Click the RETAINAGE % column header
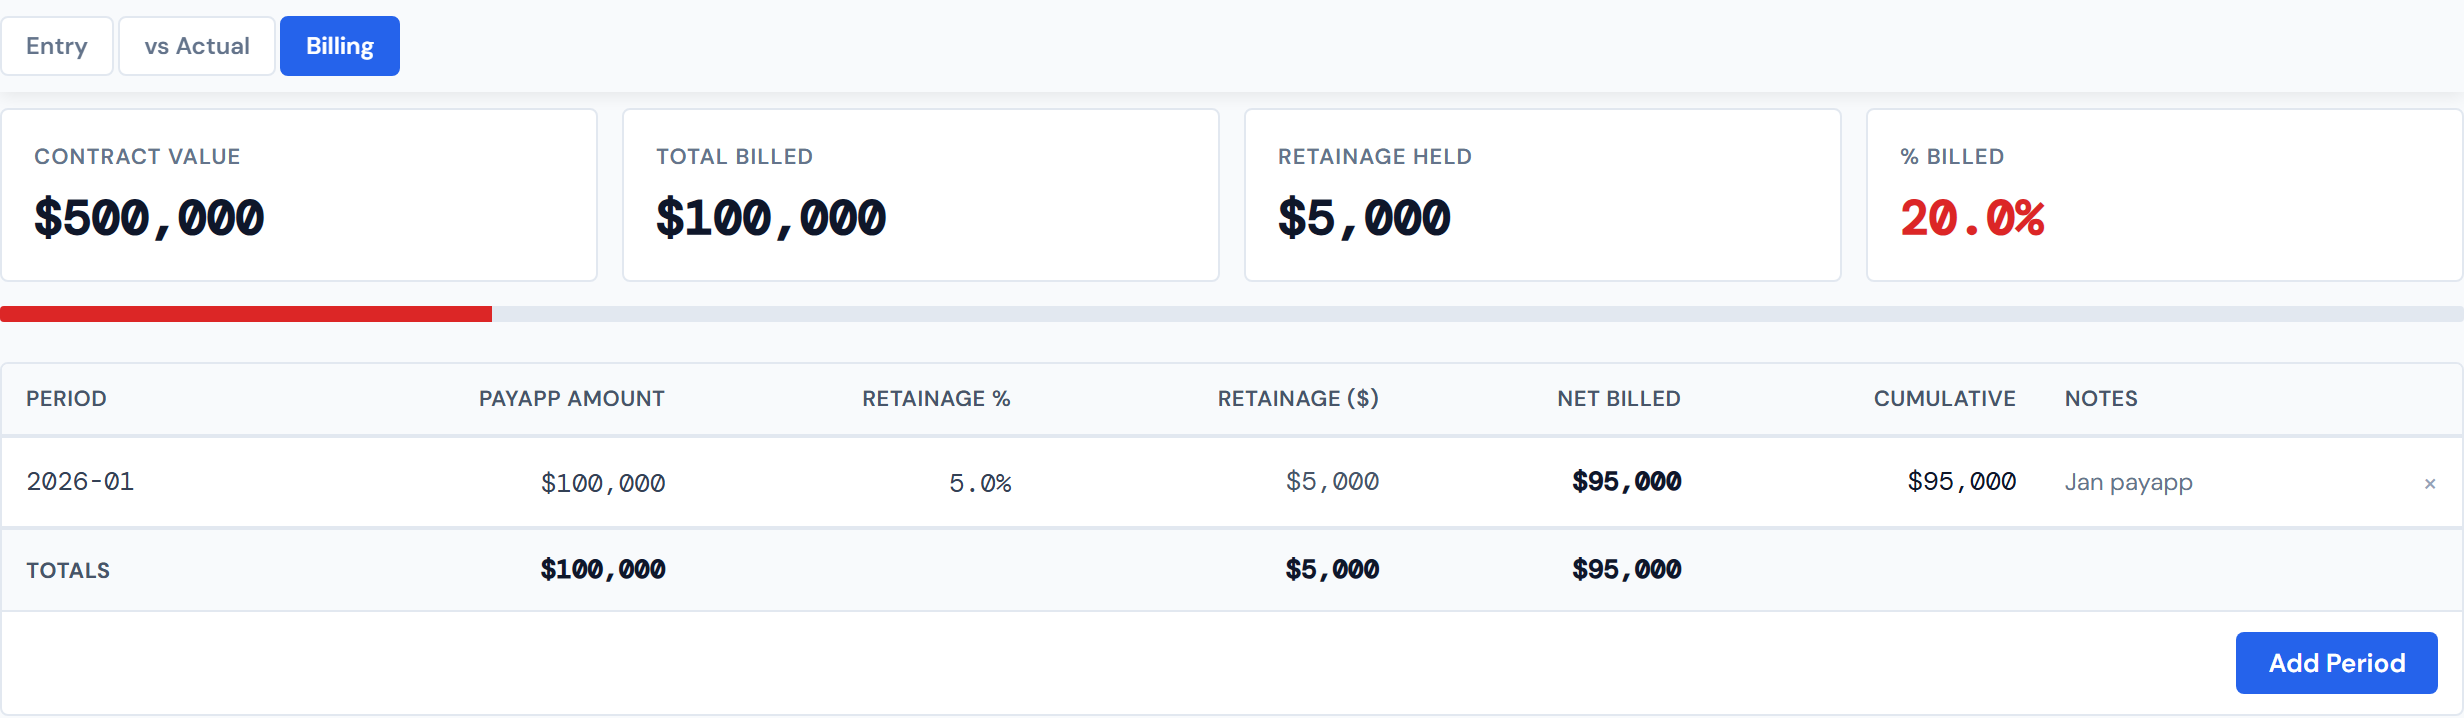The height and width of the screenshot is (718, 2464). click(x=936, y=398)
